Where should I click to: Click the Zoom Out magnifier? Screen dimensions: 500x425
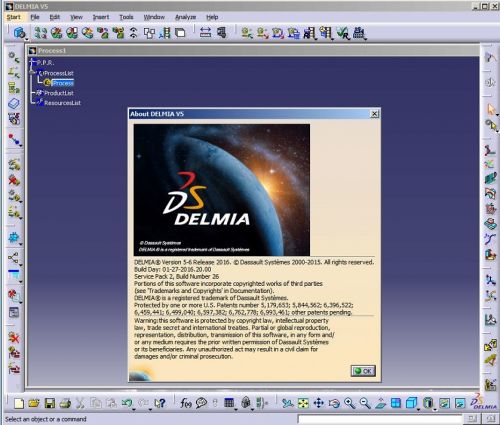(x=365, y=403)
